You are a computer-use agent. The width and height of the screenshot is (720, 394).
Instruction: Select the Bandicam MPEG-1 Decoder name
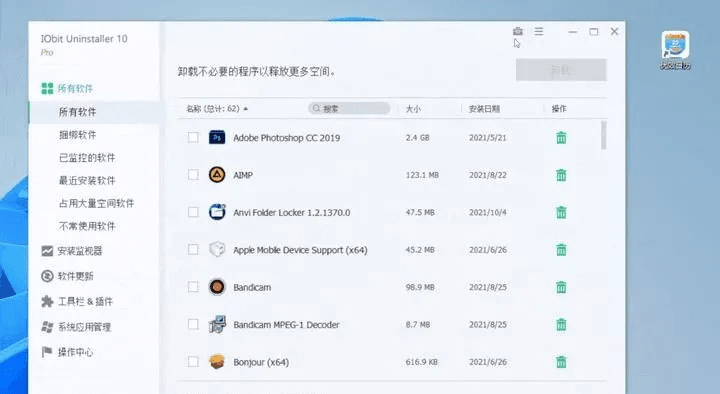286,325
